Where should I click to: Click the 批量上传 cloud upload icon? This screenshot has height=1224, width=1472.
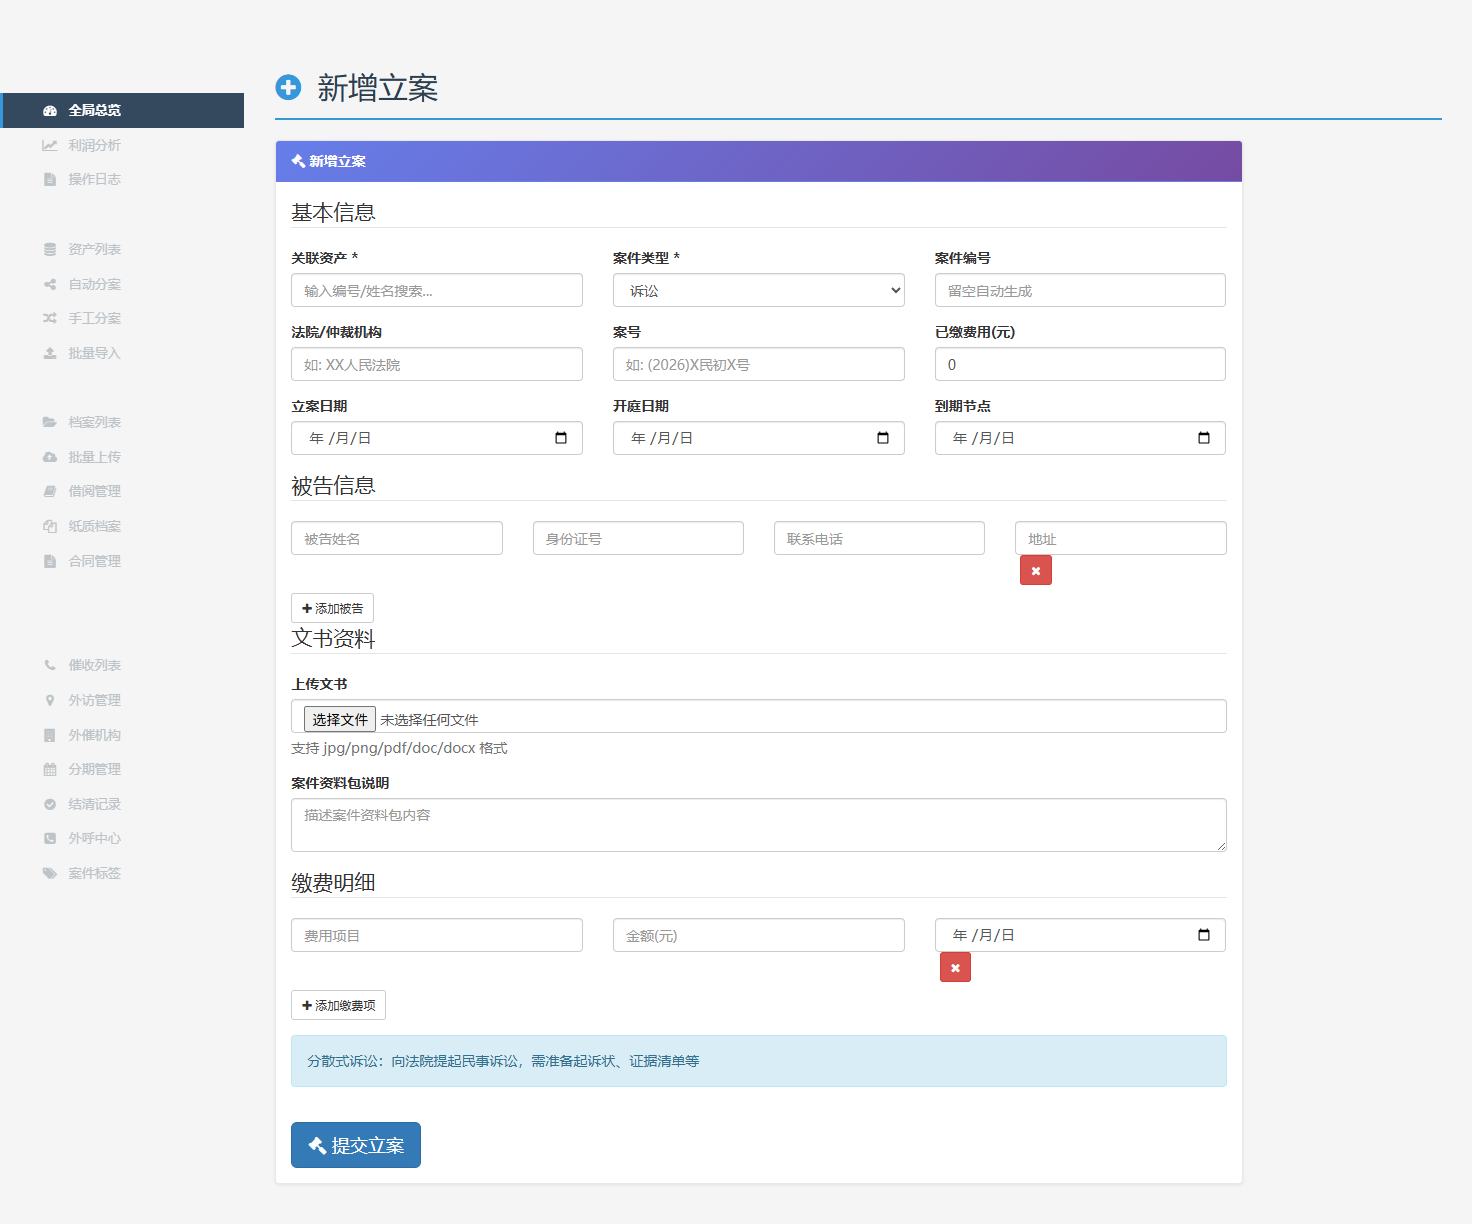pos(50,457)
